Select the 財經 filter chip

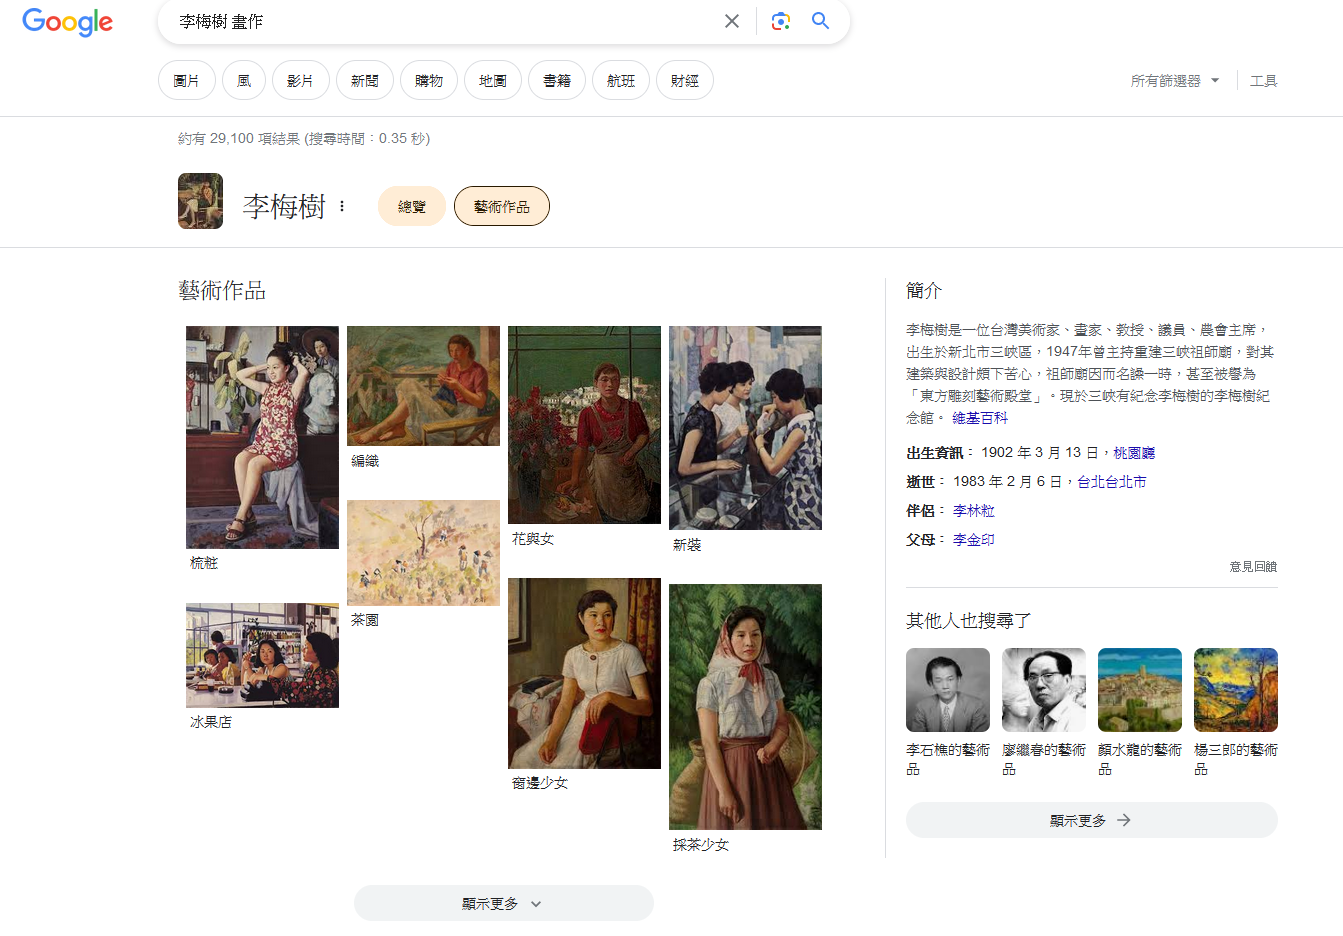685,81
